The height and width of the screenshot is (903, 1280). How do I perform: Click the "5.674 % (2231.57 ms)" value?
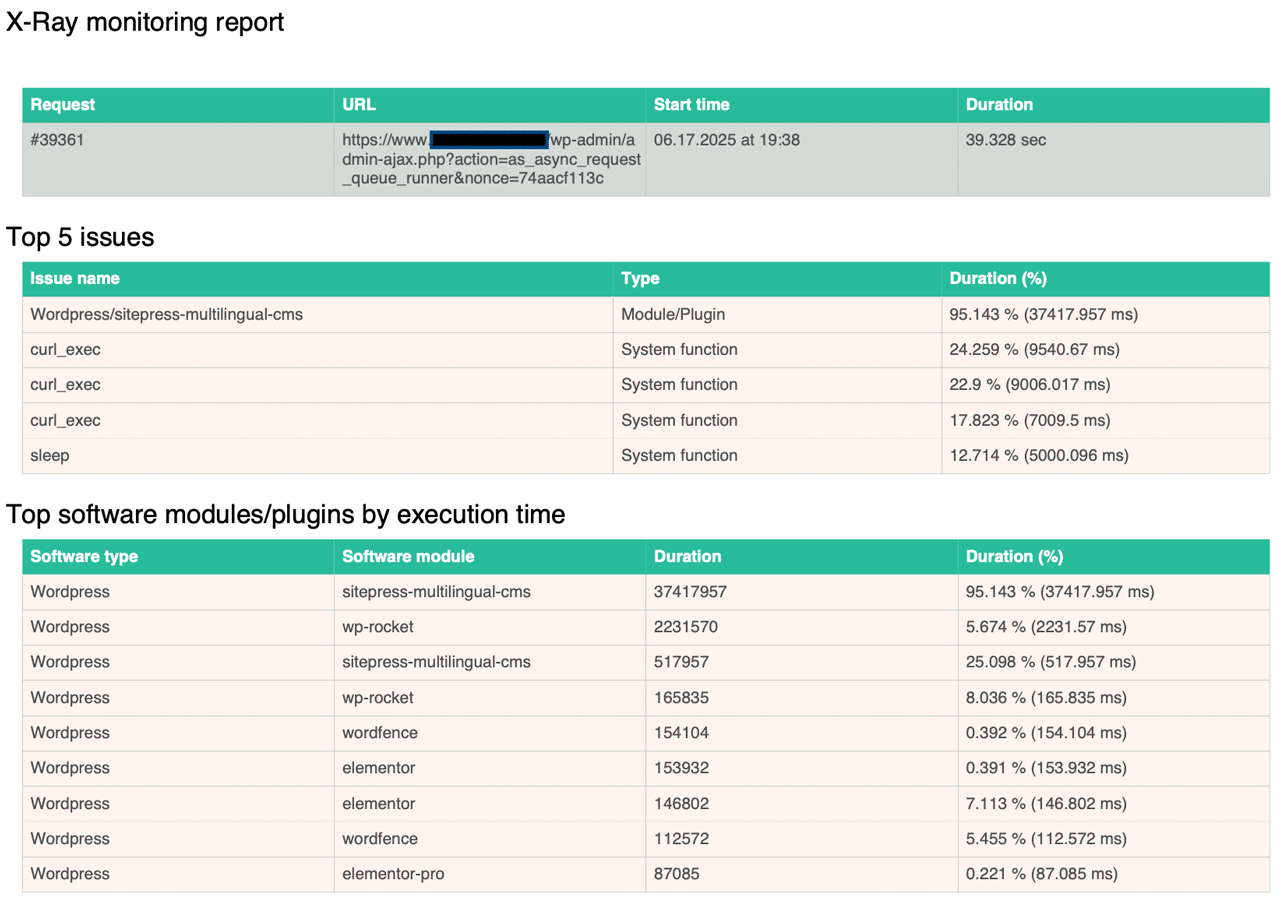click(1047, 627)
